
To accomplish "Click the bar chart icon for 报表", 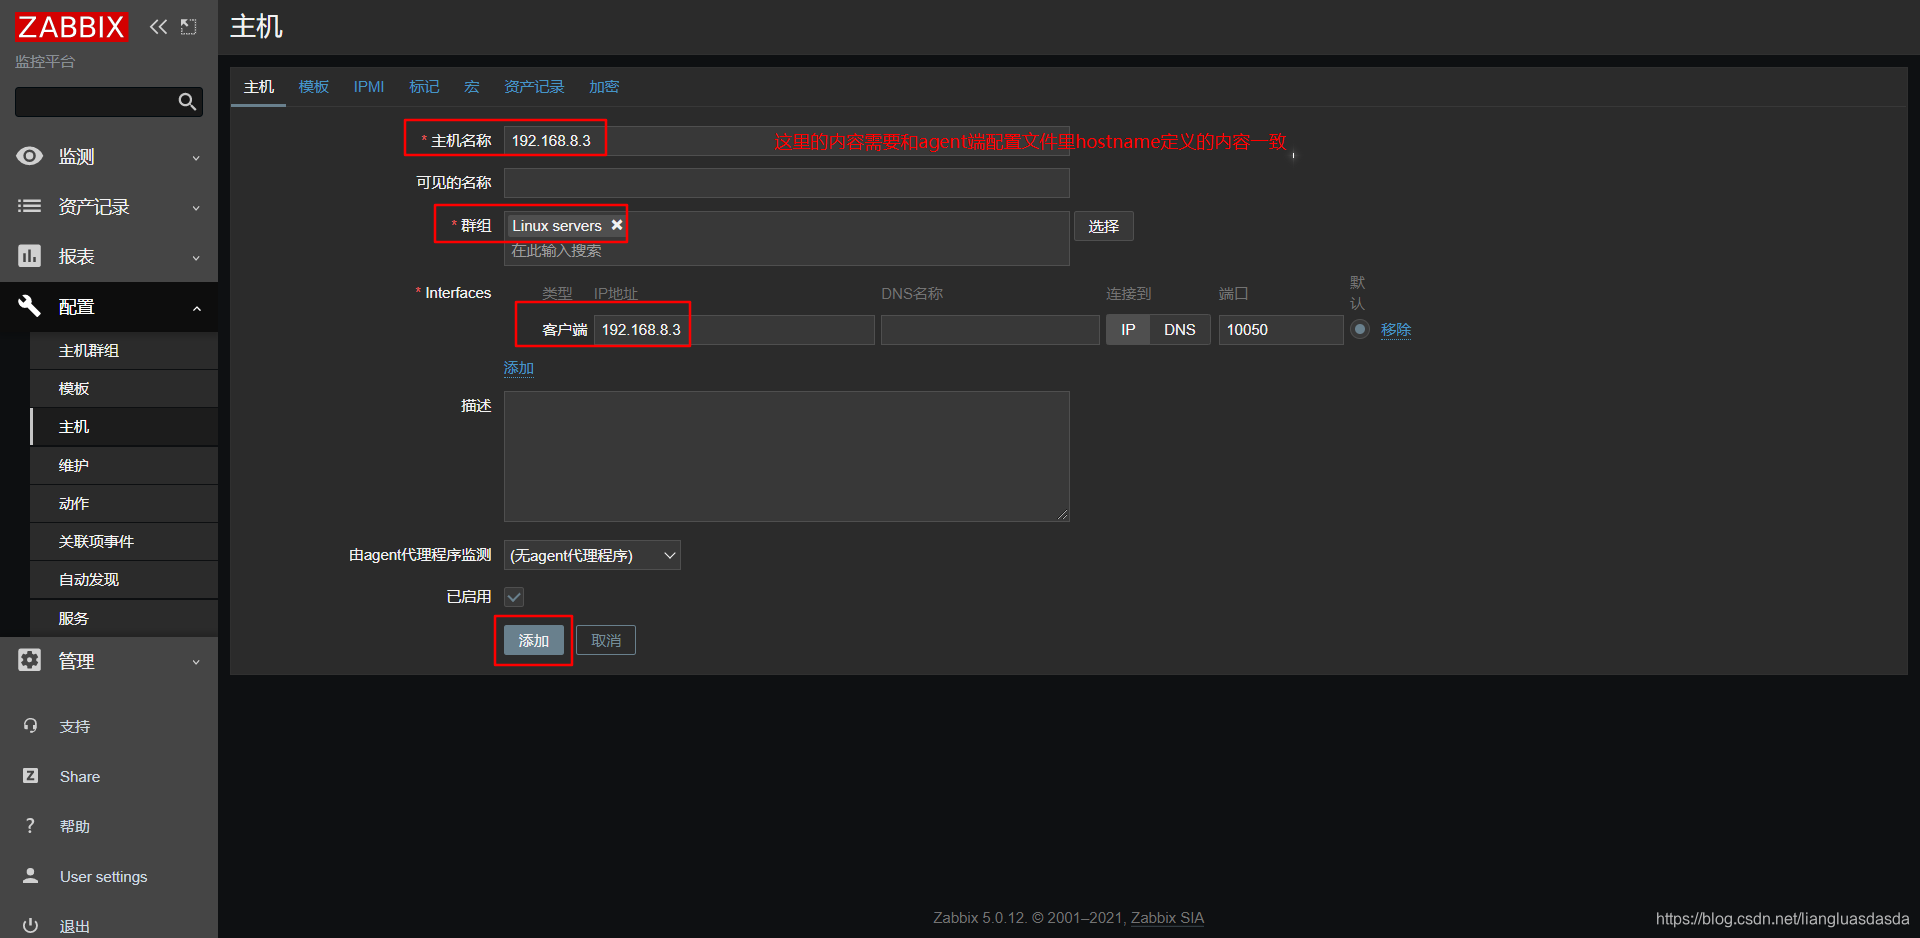I will [x=30, y=256].
